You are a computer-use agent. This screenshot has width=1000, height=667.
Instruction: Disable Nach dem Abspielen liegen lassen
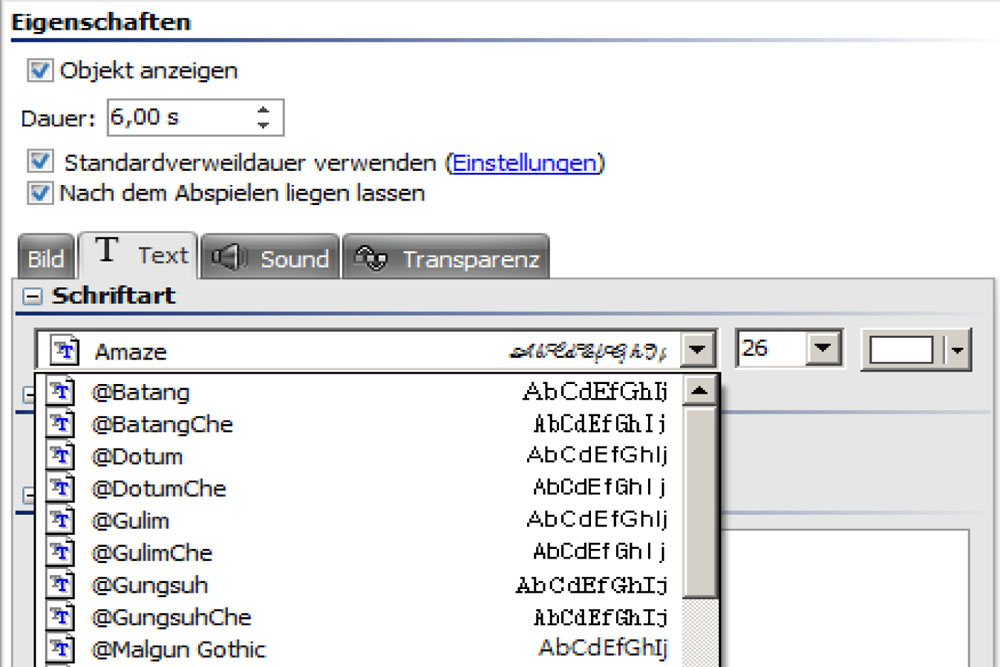coord(40,193)
